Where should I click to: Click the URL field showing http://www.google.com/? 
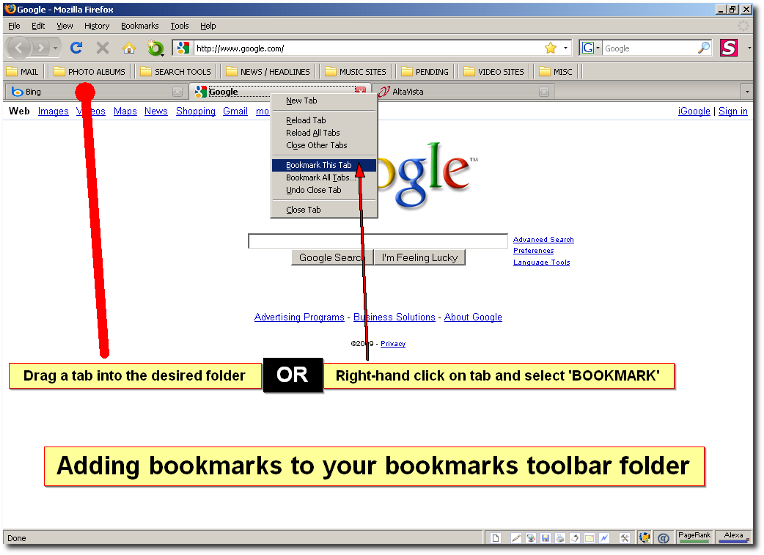point(368,48)
